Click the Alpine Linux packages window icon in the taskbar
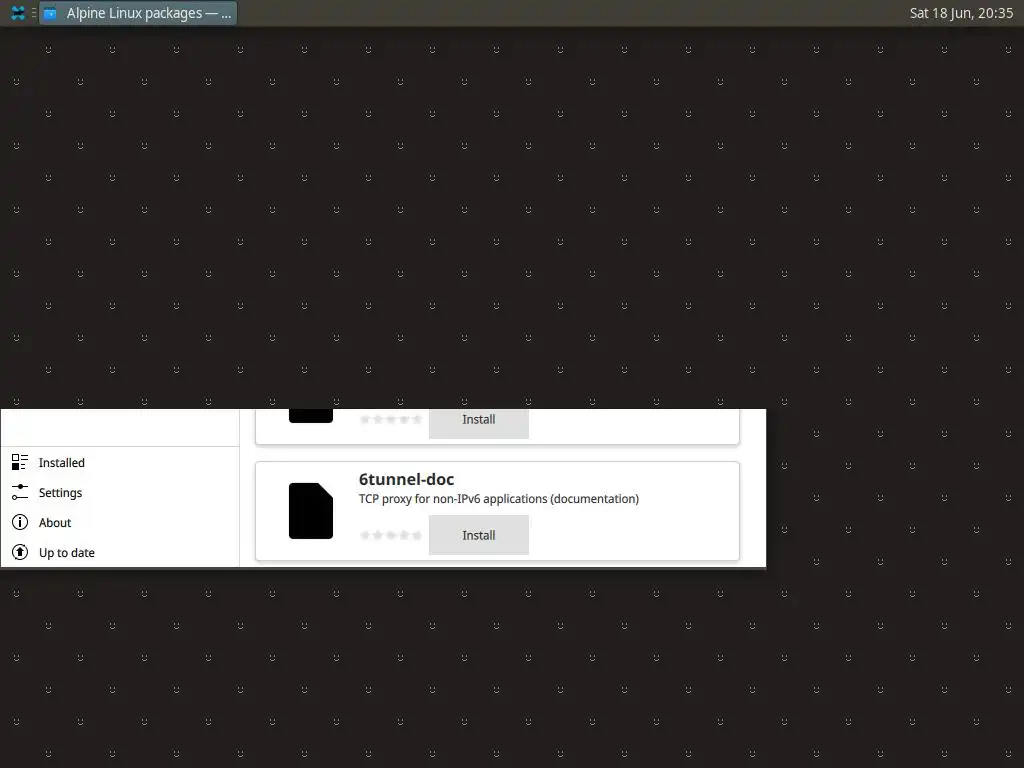 click(x=50, y=13)
